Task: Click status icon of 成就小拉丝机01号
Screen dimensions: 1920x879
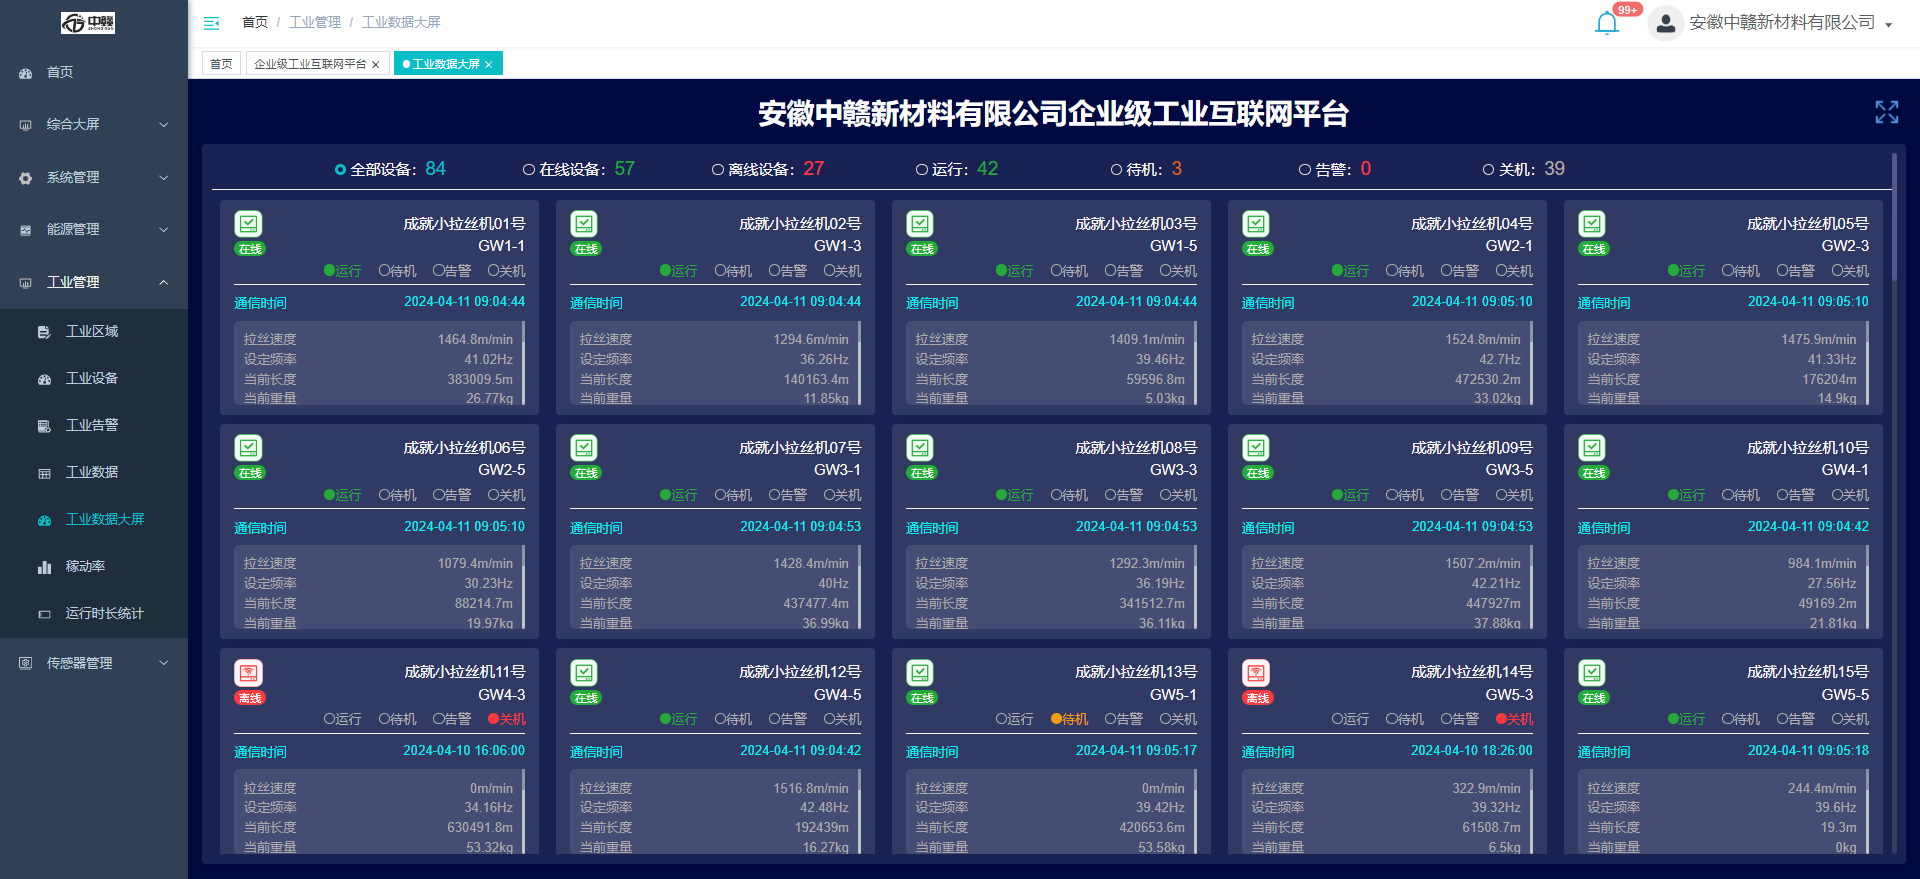Action: 248,224
